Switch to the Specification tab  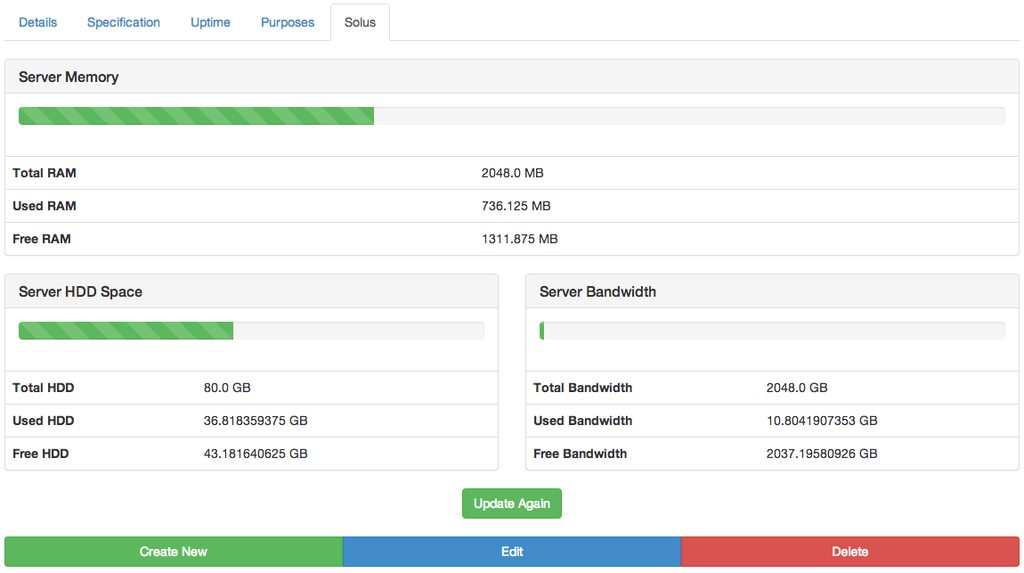click(123, 22)
